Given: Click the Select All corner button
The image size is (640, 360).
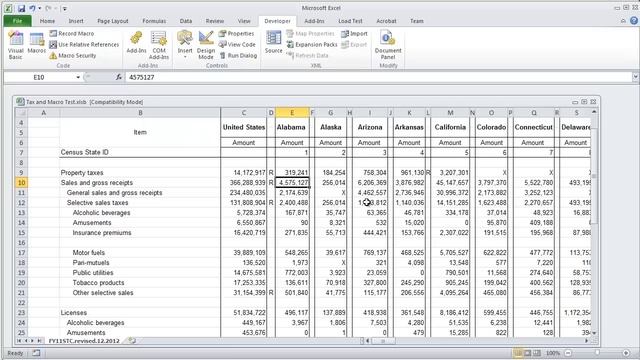Looking at the screenshot, I should pos(21,113).
